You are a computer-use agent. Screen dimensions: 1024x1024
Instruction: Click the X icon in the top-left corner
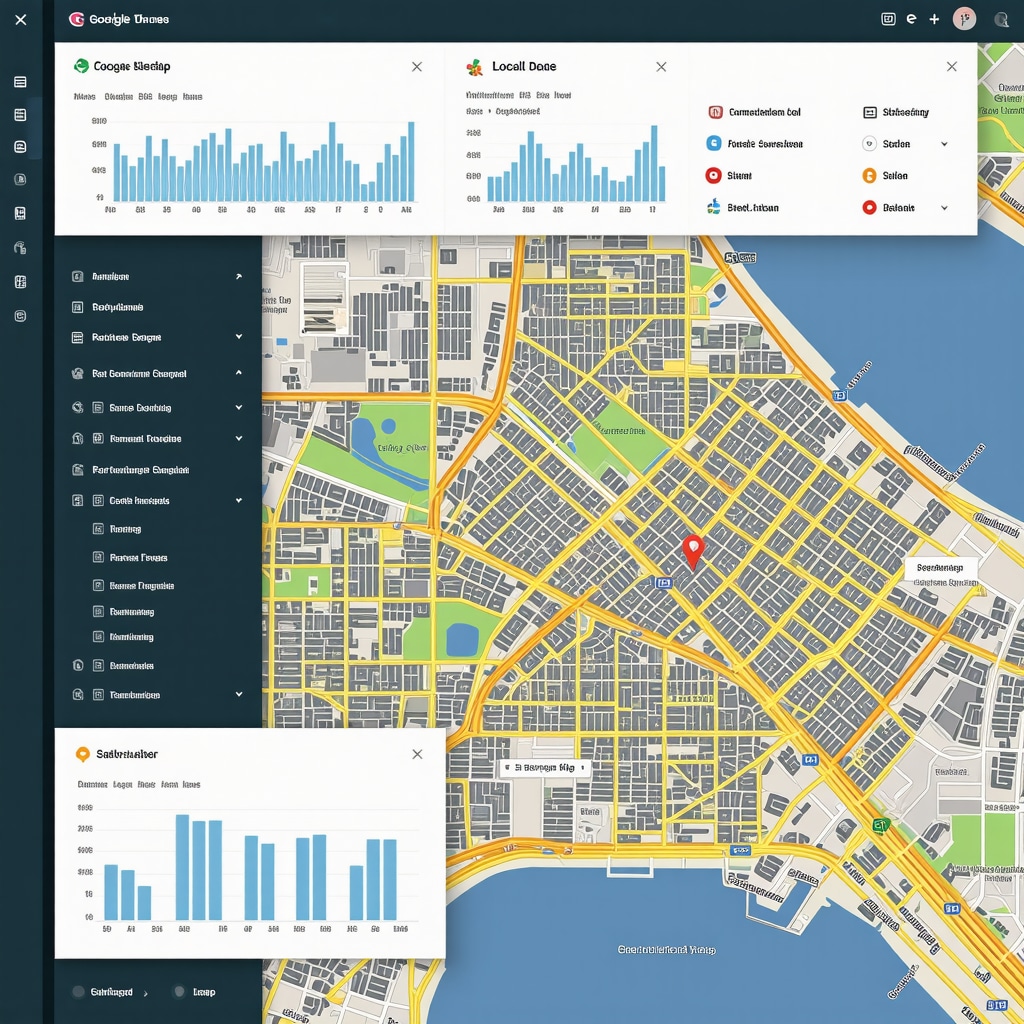21,20
